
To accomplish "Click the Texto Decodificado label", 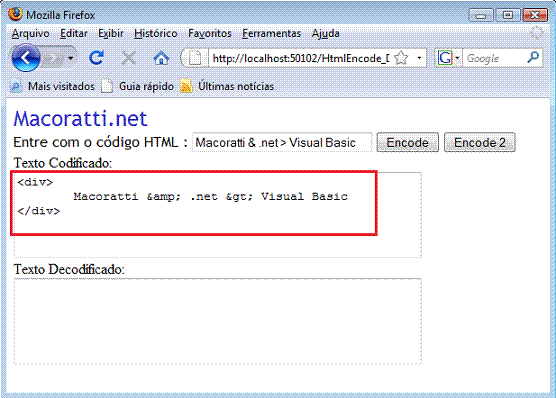I will pos(69,269).
